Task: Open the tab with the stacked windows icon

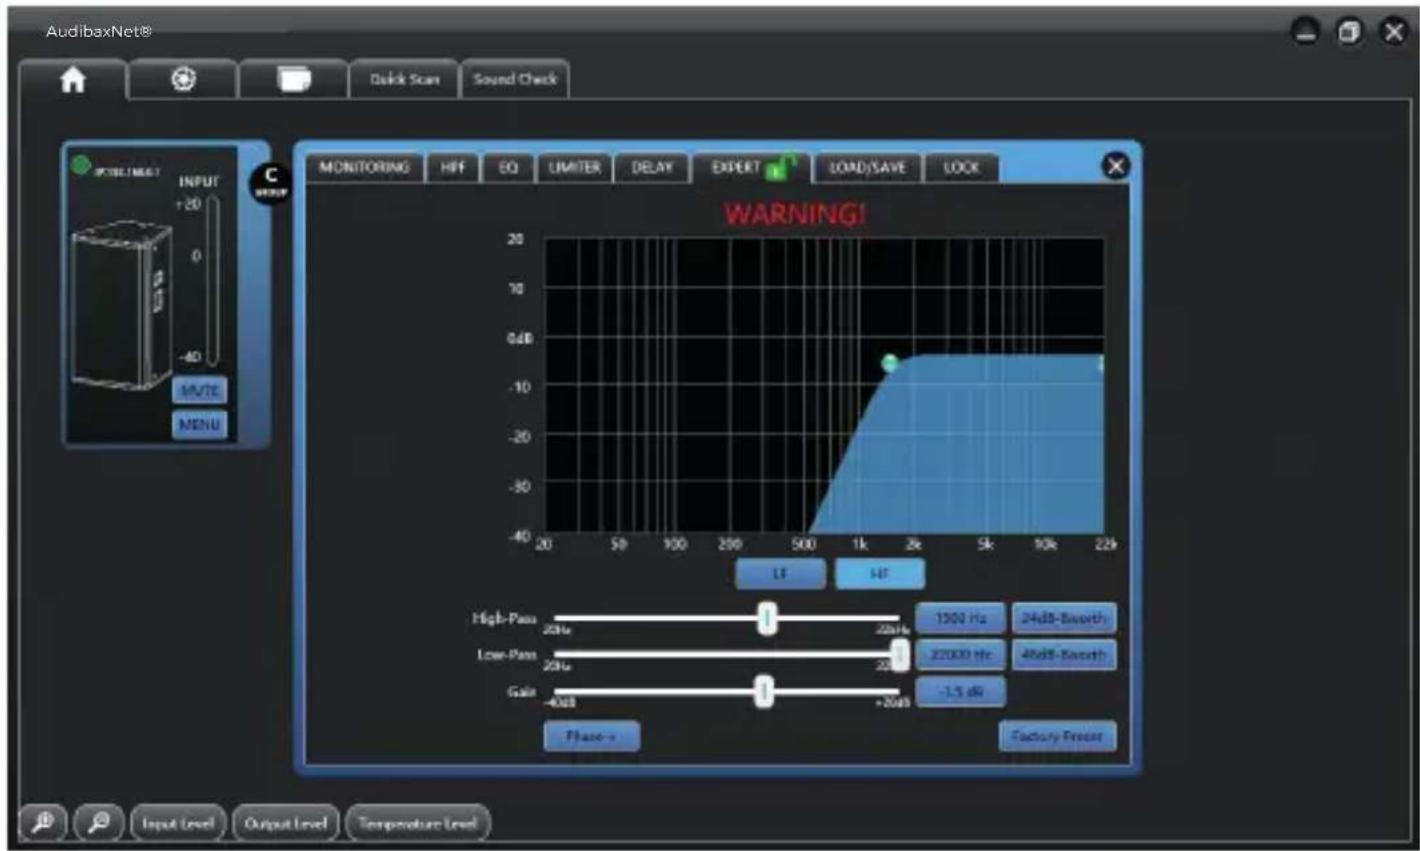Action: (294, 80)
